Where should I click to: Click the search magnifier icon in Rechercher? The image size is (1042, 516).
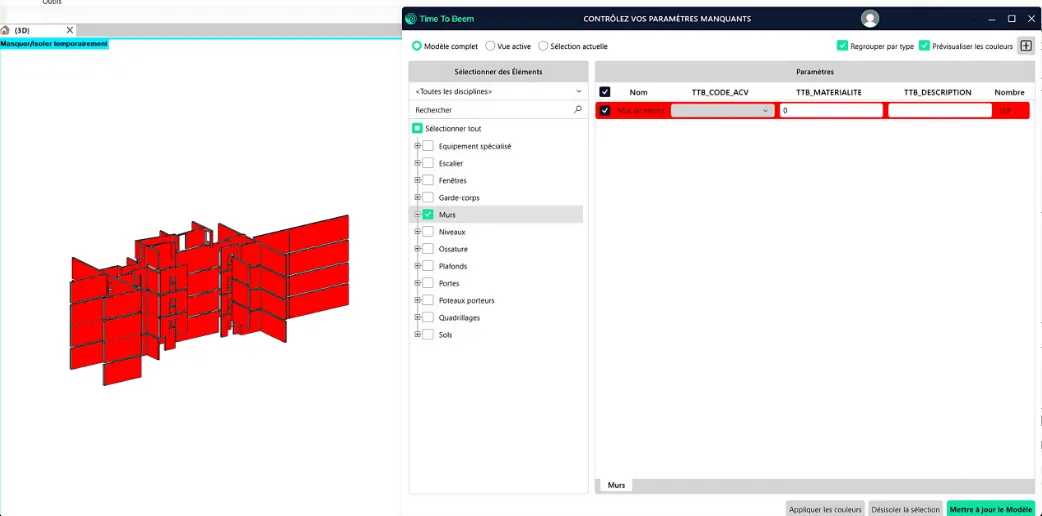577,109
